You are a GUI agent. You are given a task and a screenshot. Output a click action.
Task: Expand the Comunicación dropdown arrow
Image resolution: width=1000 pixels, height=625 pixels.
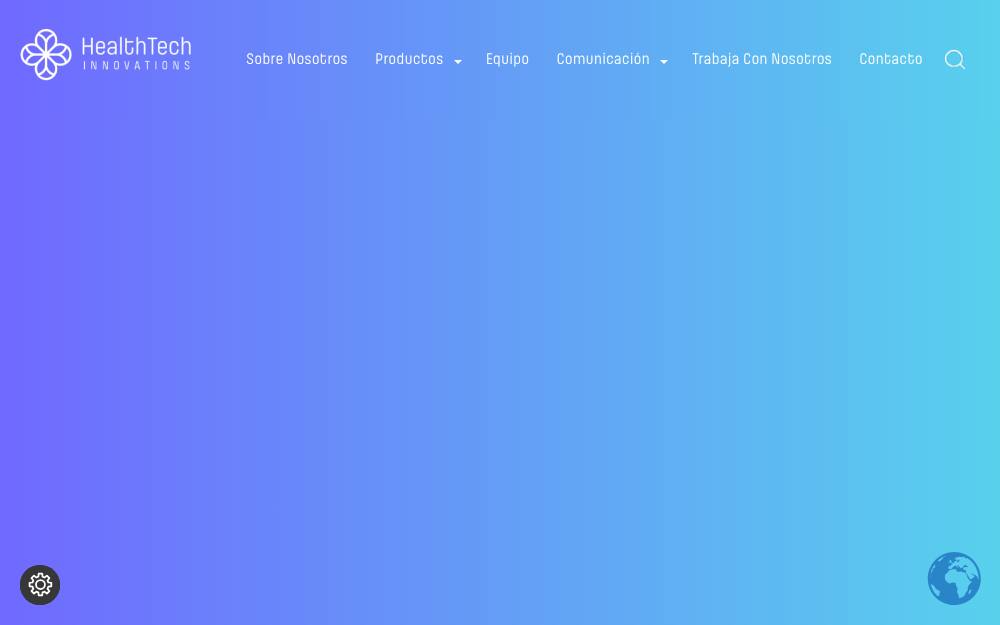point(664,62)
